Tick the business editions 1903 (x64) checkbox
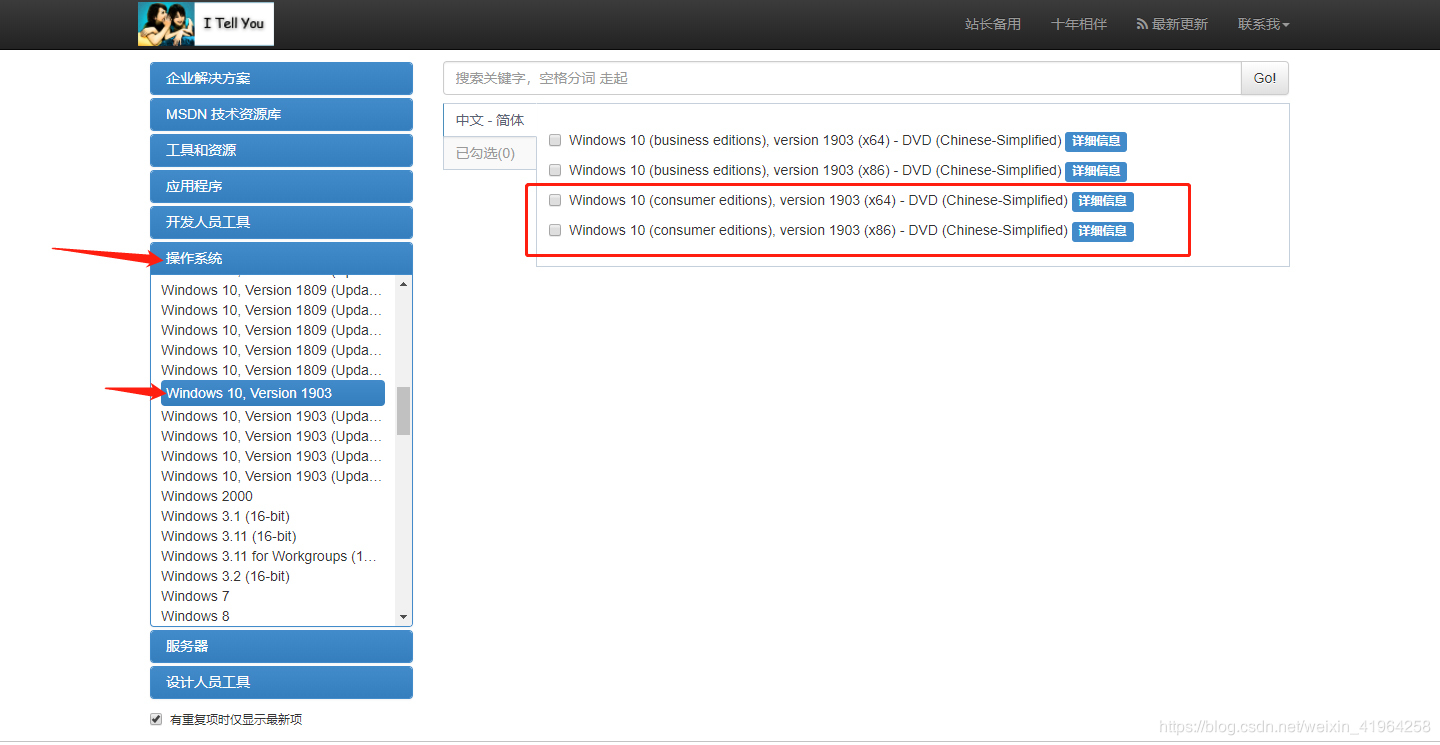The image size is (1440, 745). click(x=555, y=141)
